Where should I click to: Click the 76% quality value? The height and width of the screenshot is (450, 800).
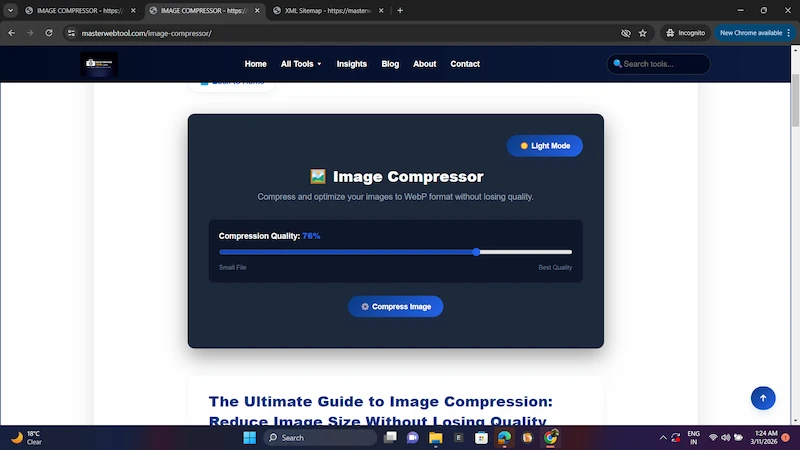311,236
